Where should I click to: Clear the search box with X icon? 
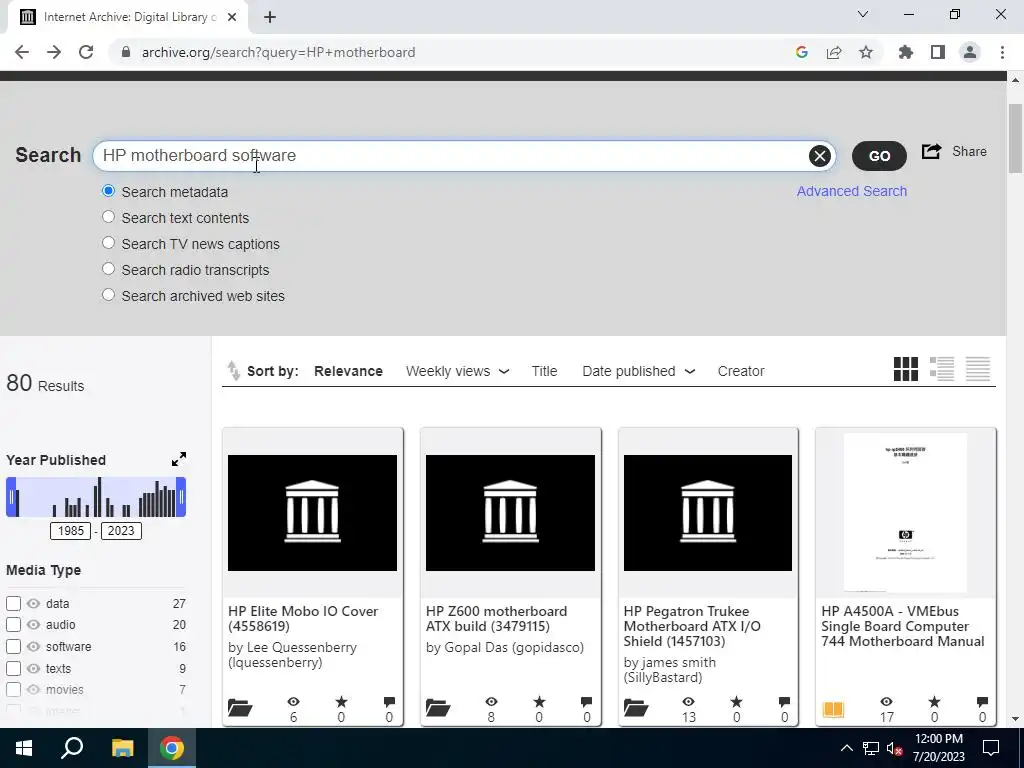point(820,156)
